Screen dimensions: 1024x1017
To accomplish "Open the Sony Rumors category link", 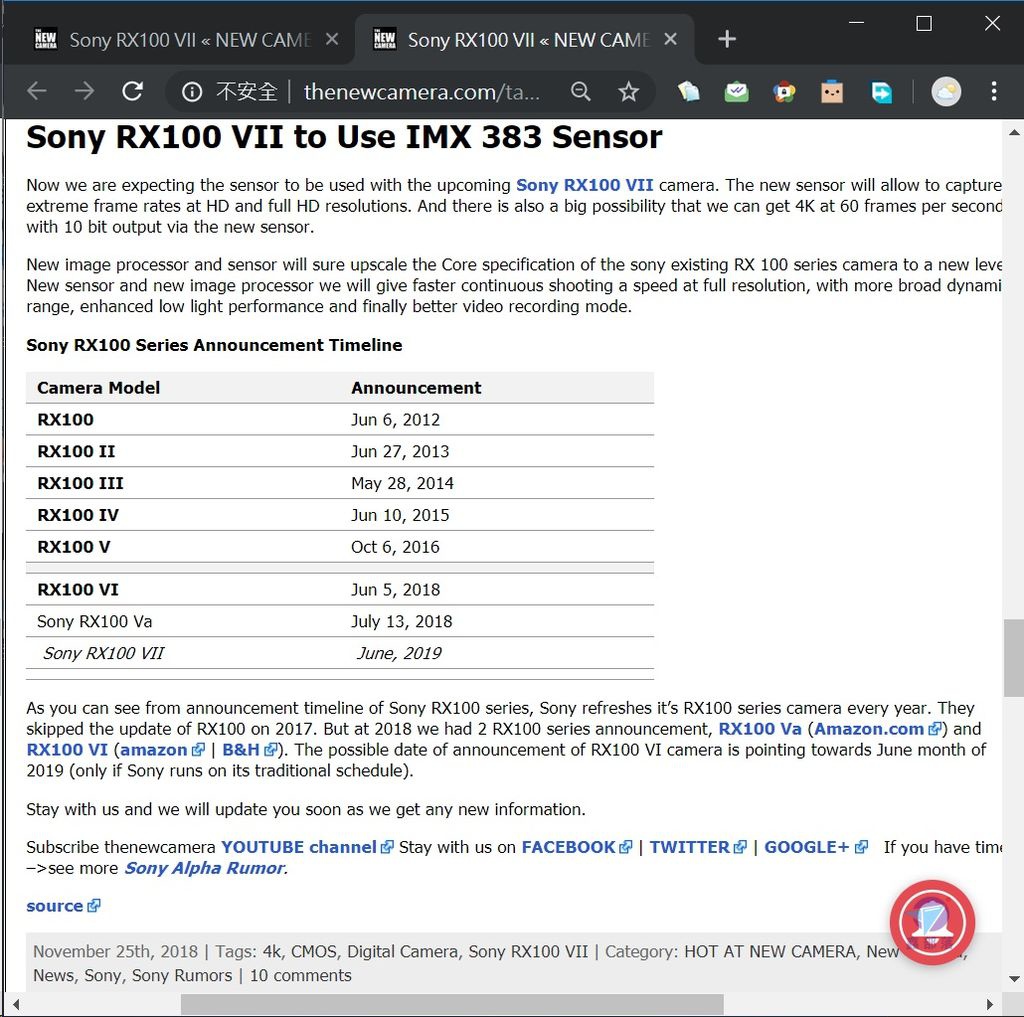I will 182,975.
